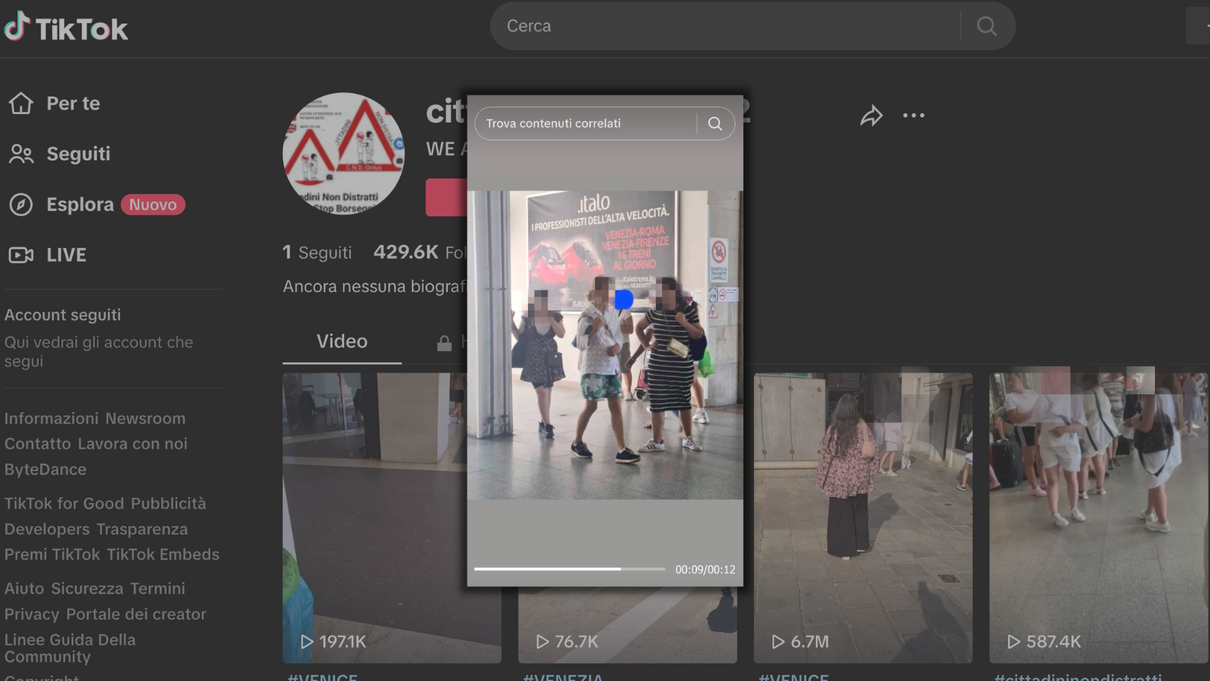Open the Linee Guida Della Community link

pyautogui.click(x=70, y=648)
